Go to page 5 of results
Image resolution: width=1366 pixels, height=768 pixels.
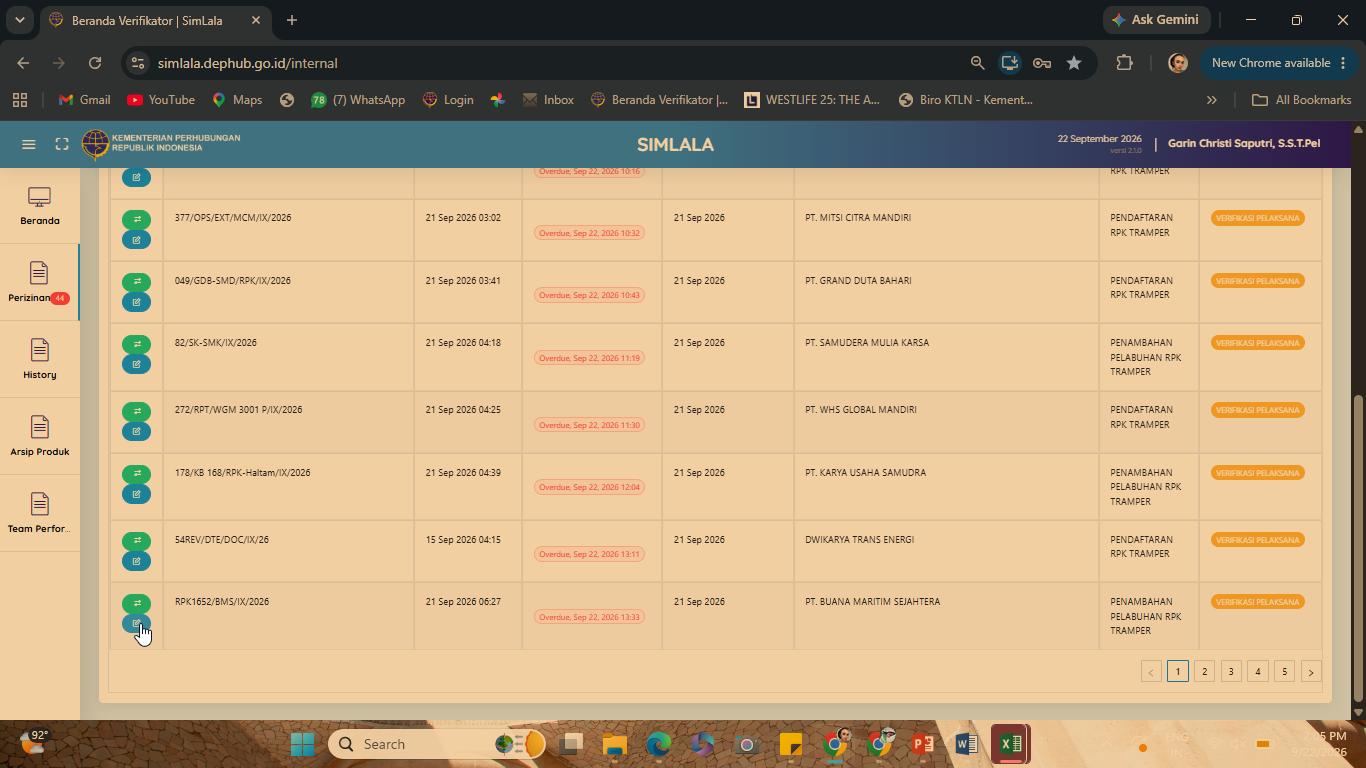coord(1284,672)
